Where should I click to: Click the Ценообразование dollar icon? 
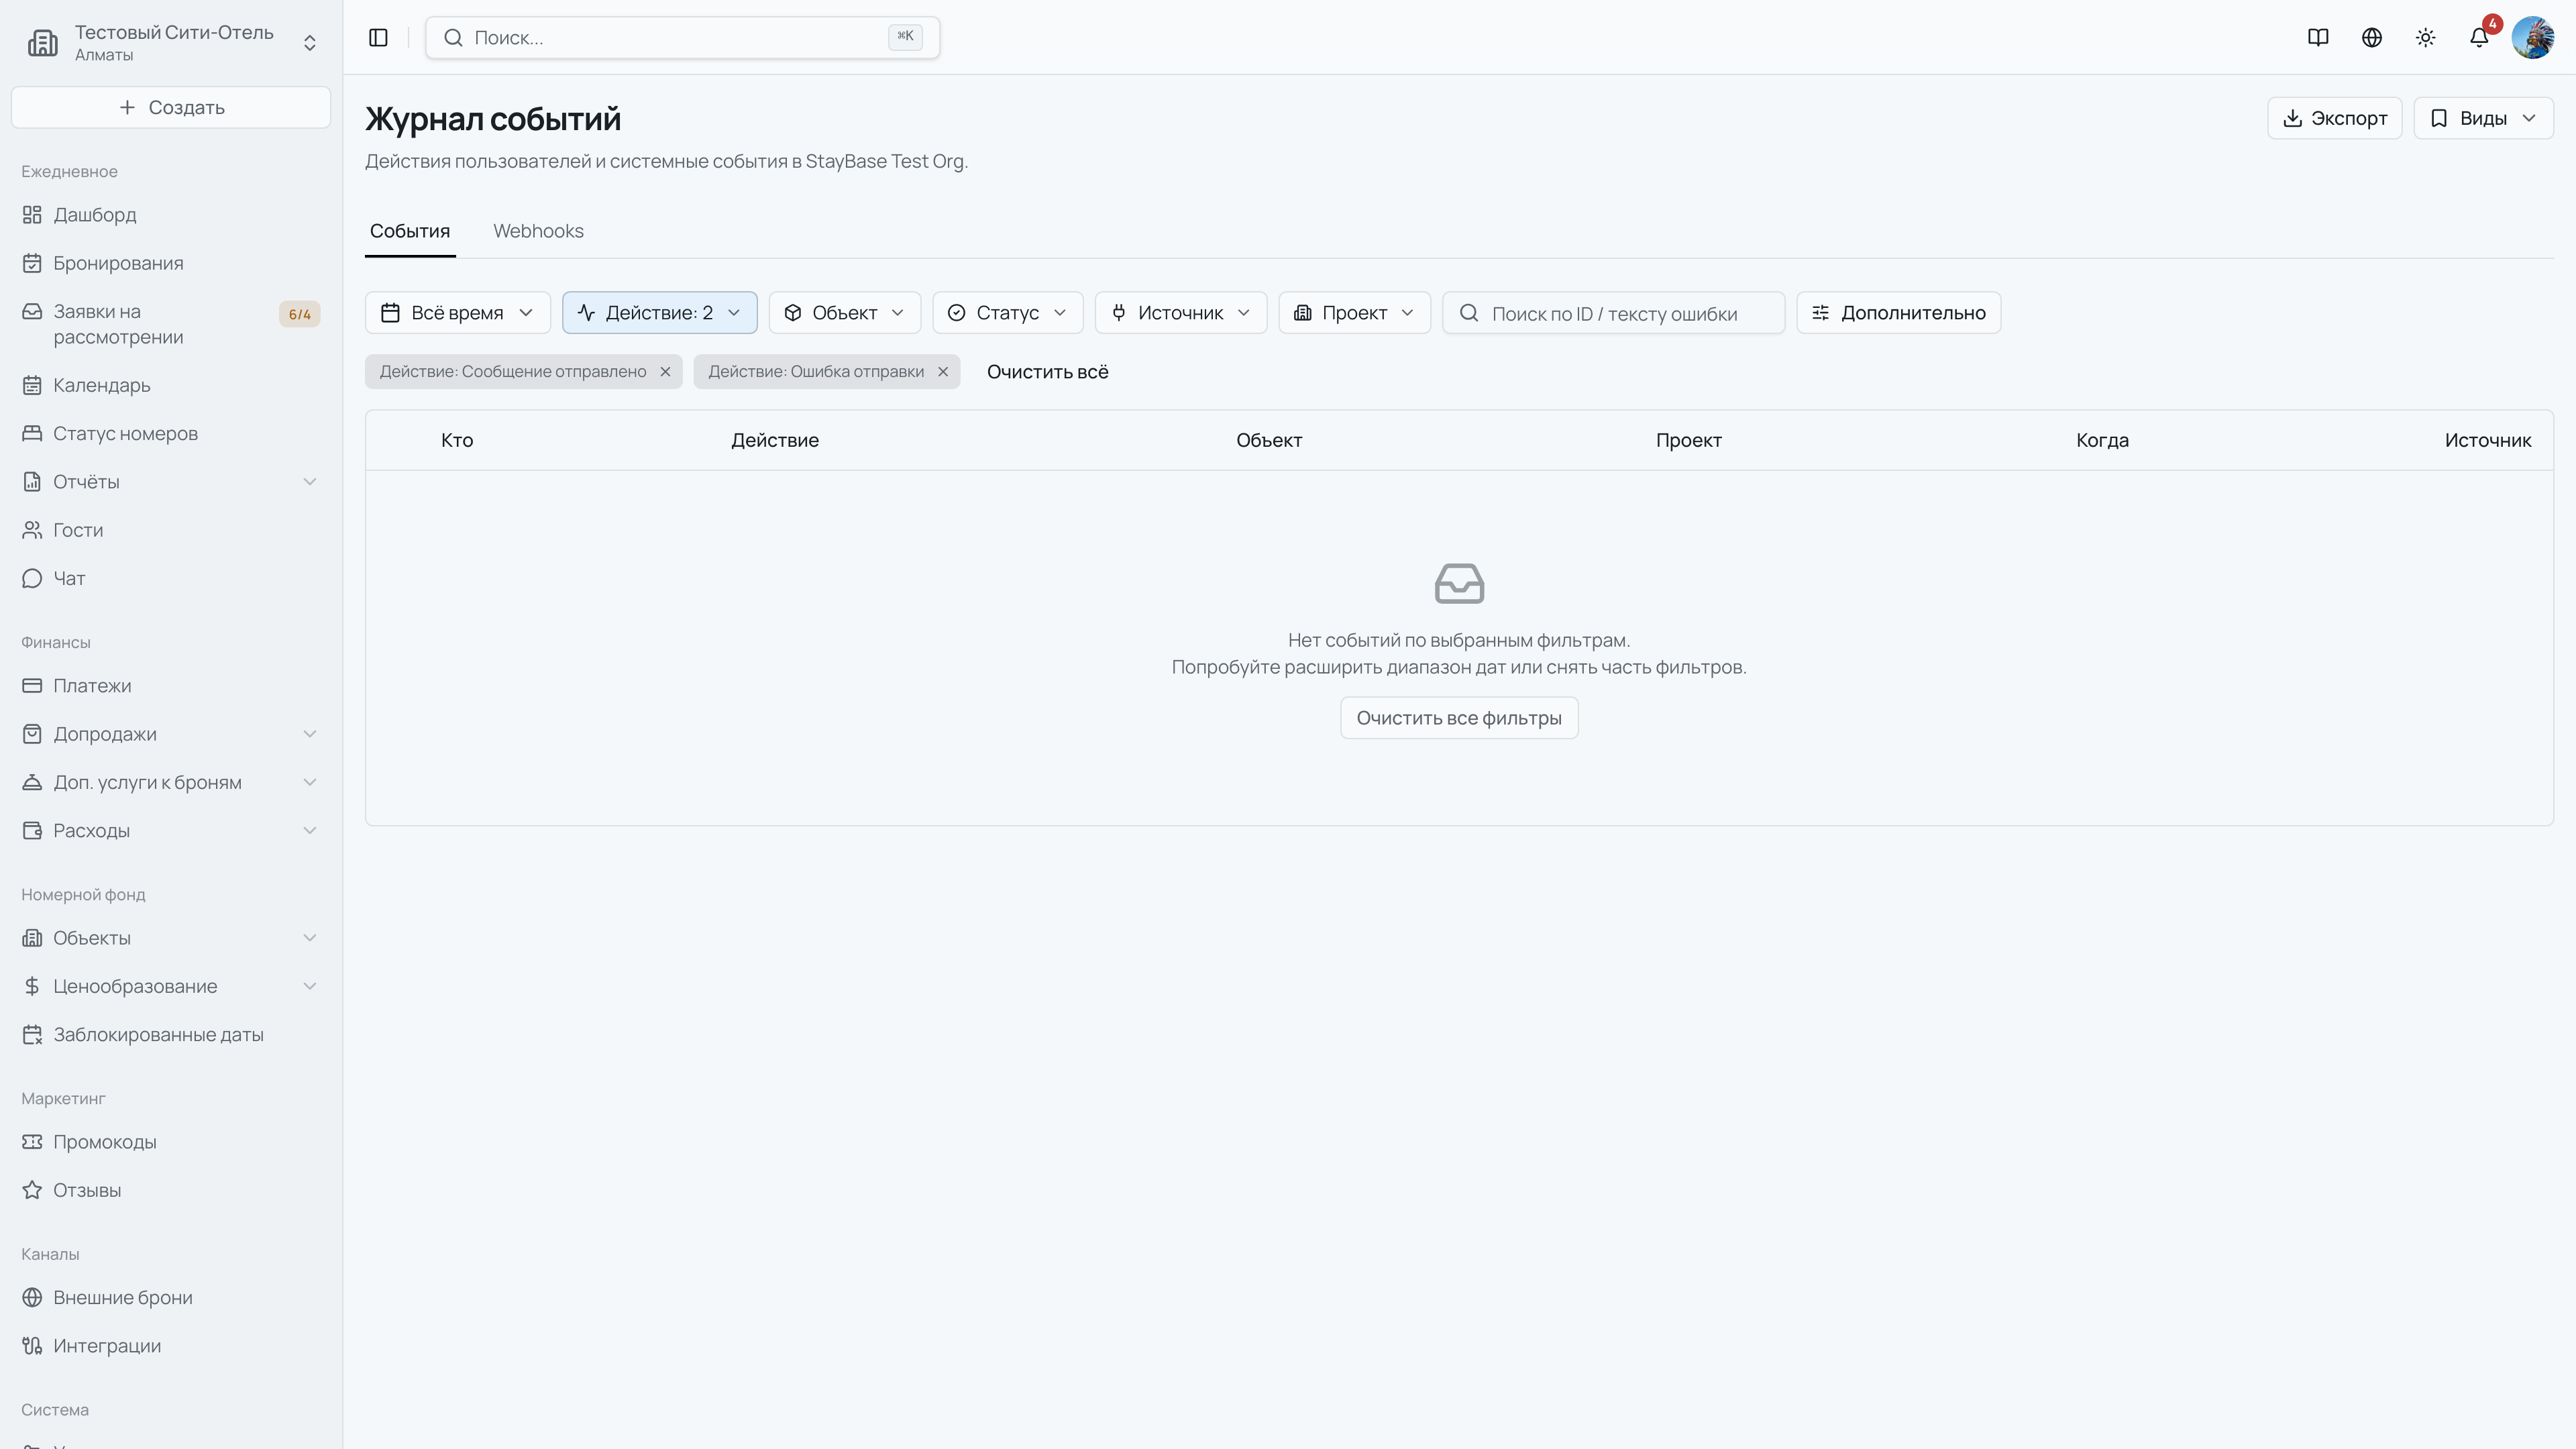coord(32,986)
